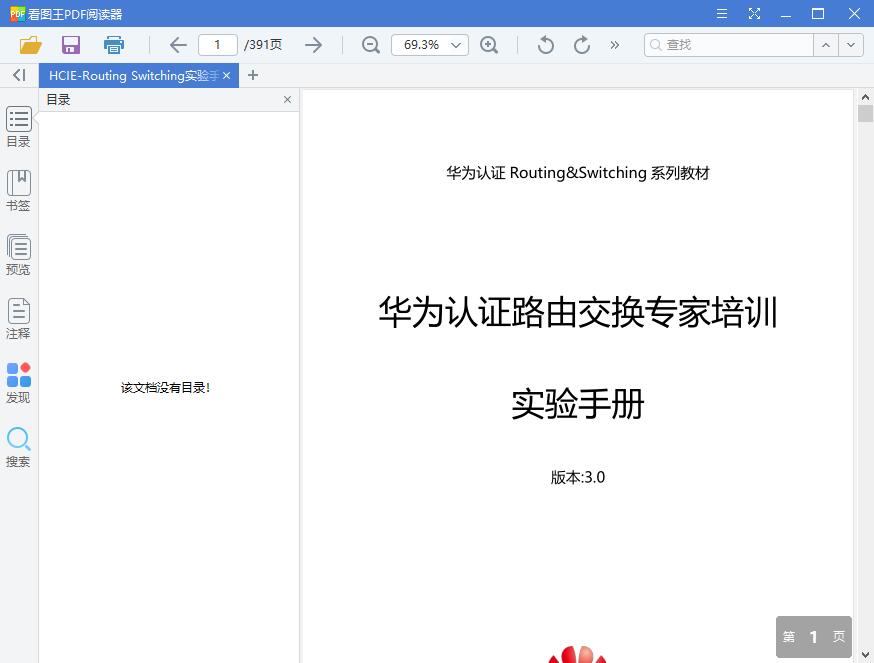Screen dimensions: 874x663
Task: Open a PDF file using the folder icon
Action: [x=30, y=45]
